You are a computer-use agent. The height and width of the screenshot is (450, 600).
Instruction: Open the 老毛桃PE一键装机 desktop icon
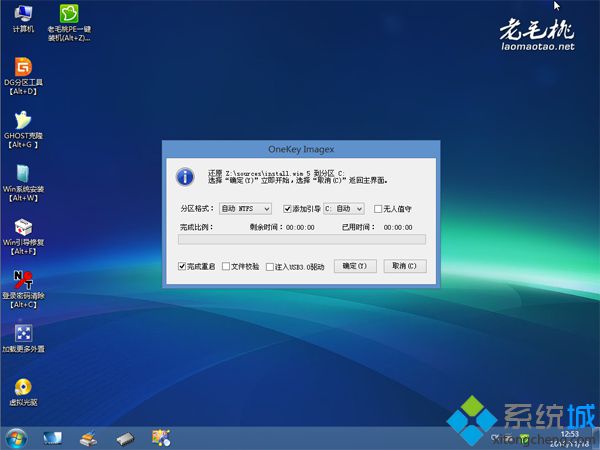[x=69, y=22]
